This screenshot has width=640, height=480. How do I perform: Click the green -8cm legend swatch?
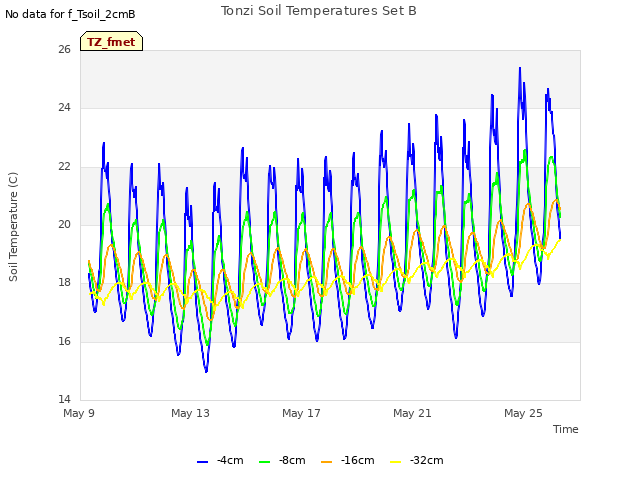point(264,462)
